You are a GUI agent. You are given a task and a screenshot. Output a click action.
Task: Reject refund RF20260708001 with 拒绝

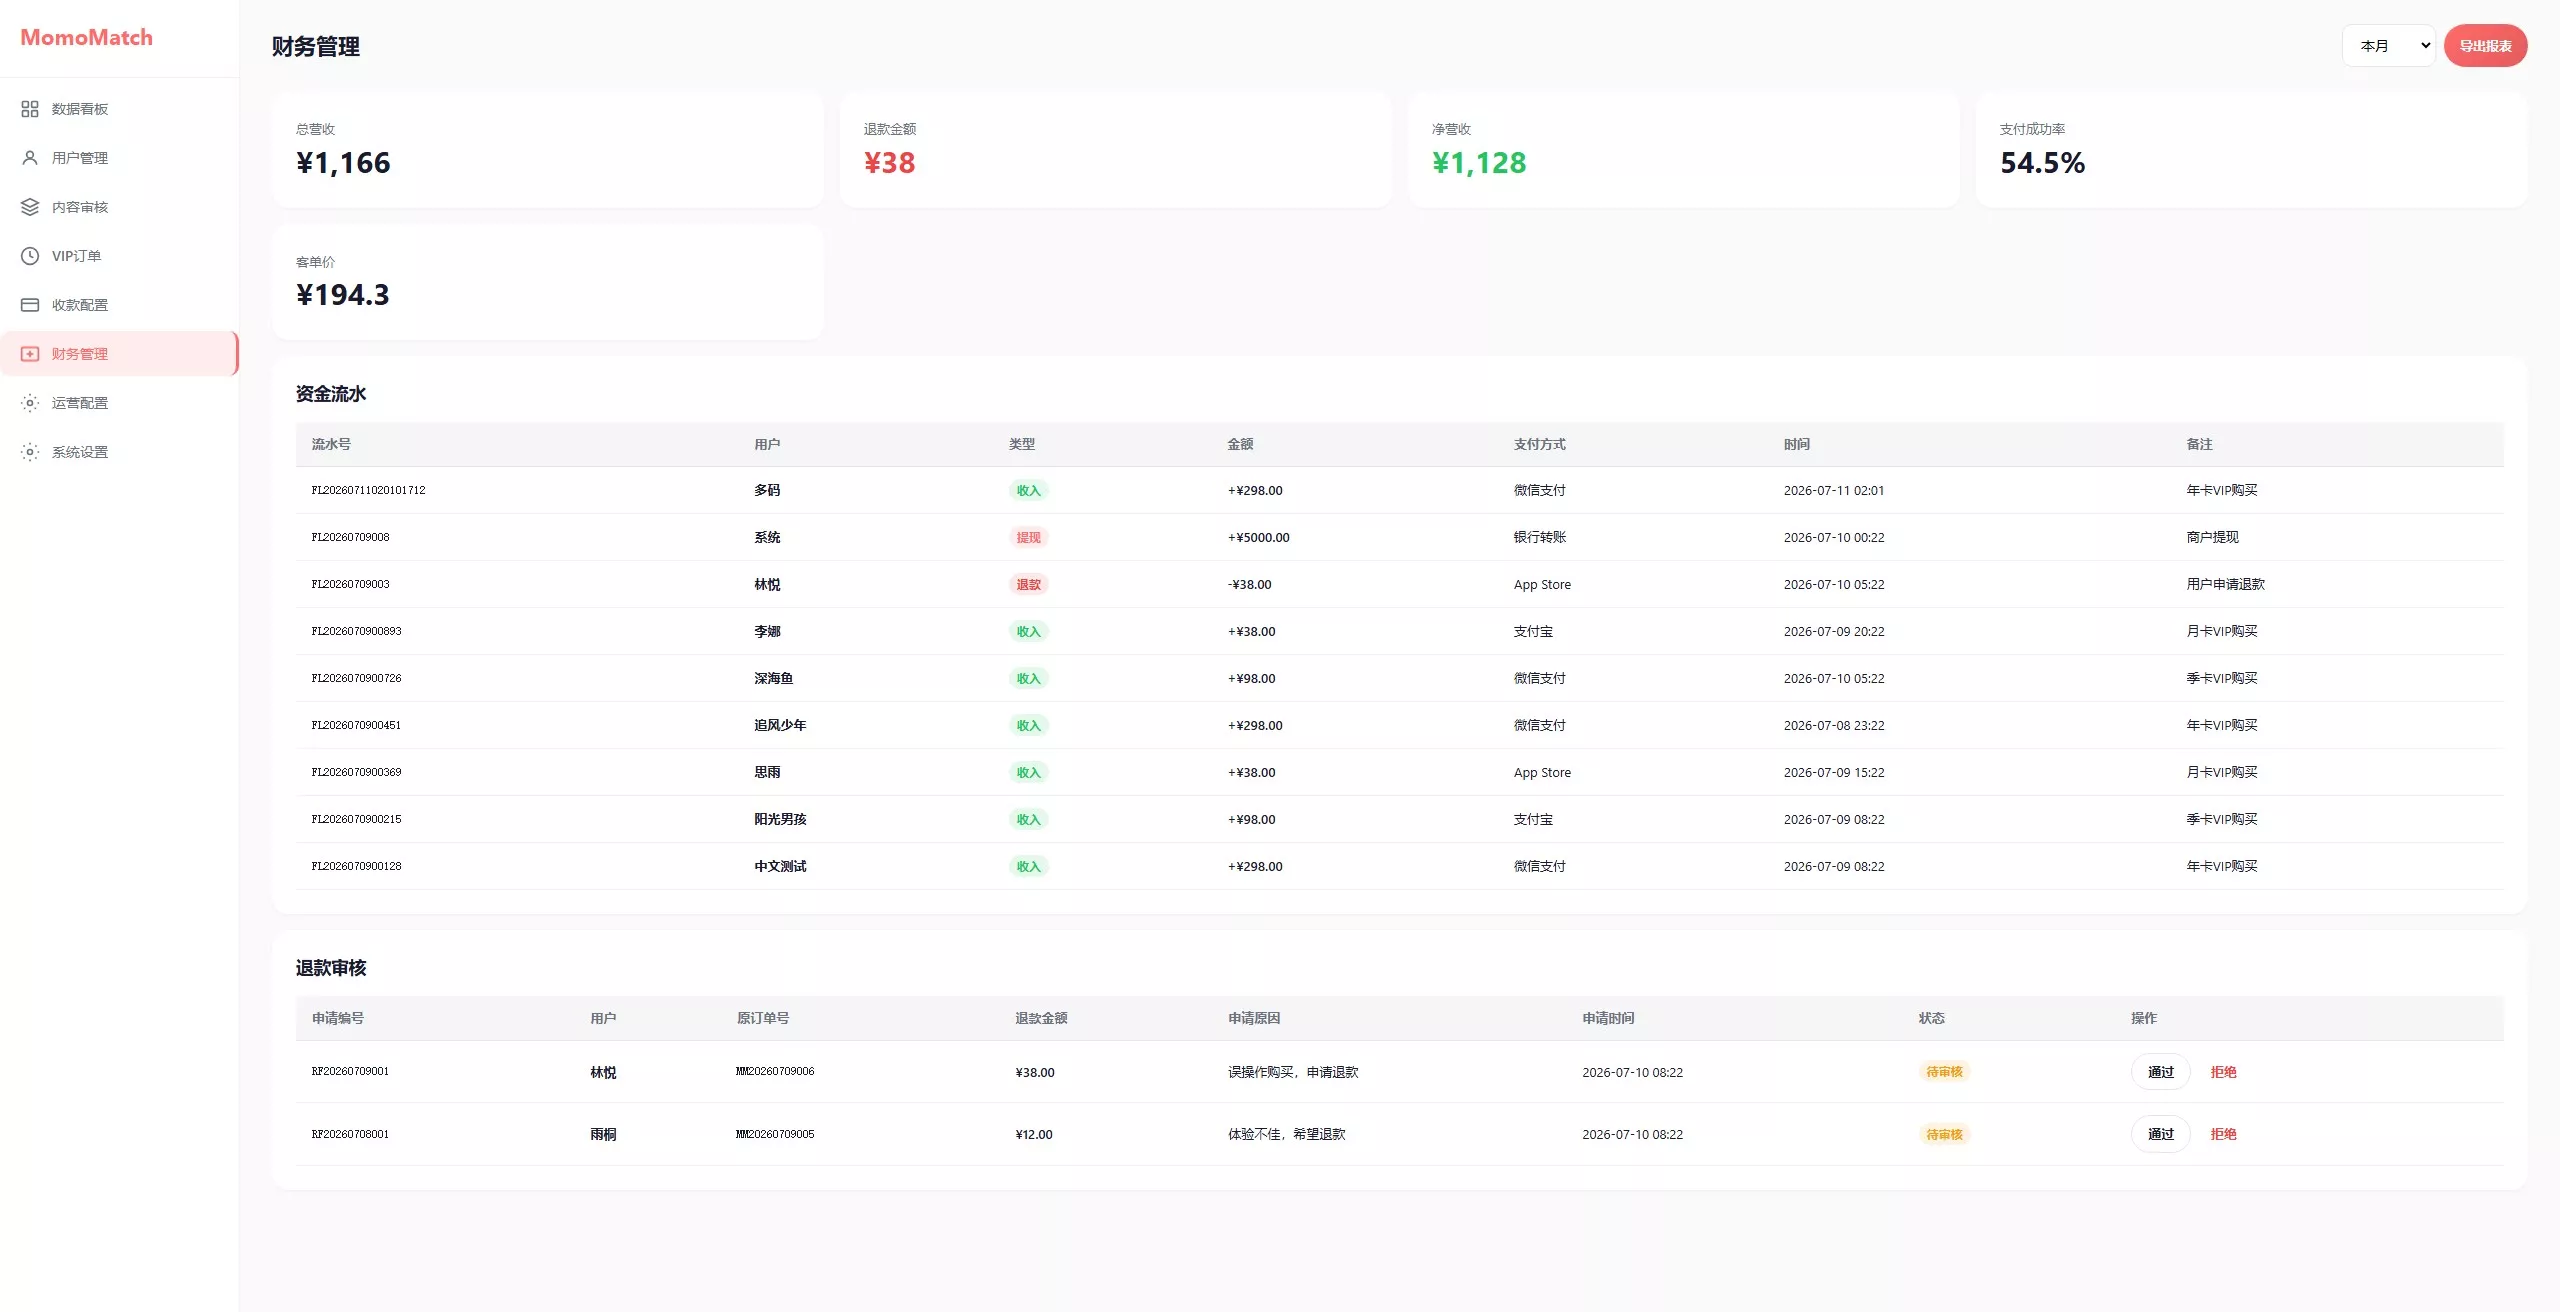coord(2223,1134)
